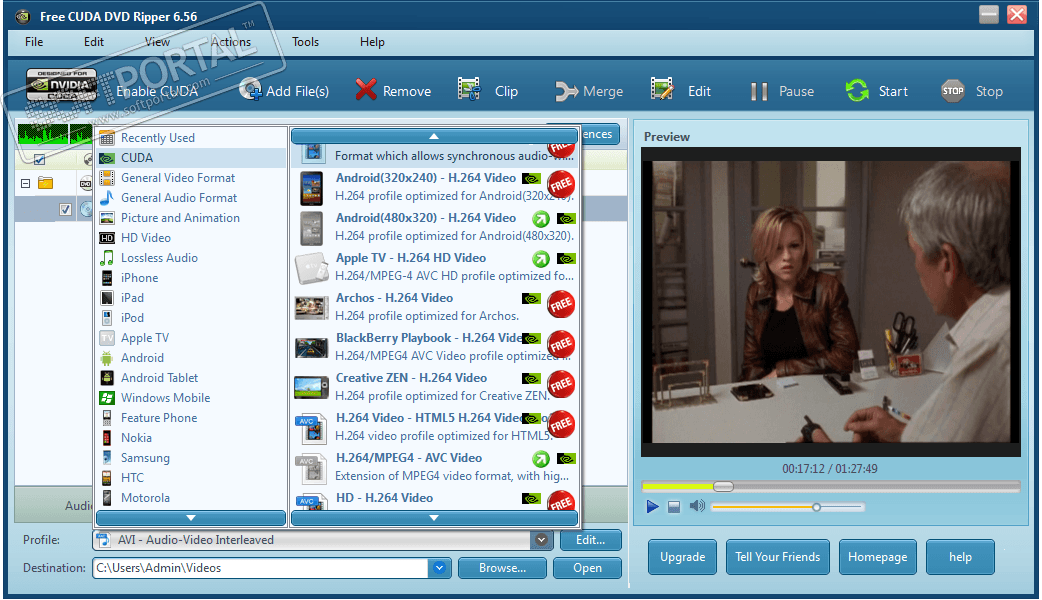Select BlackBerry Playbook H.264 Video profile
This screenshot has height=600, width=1042.
coord(435,347)
